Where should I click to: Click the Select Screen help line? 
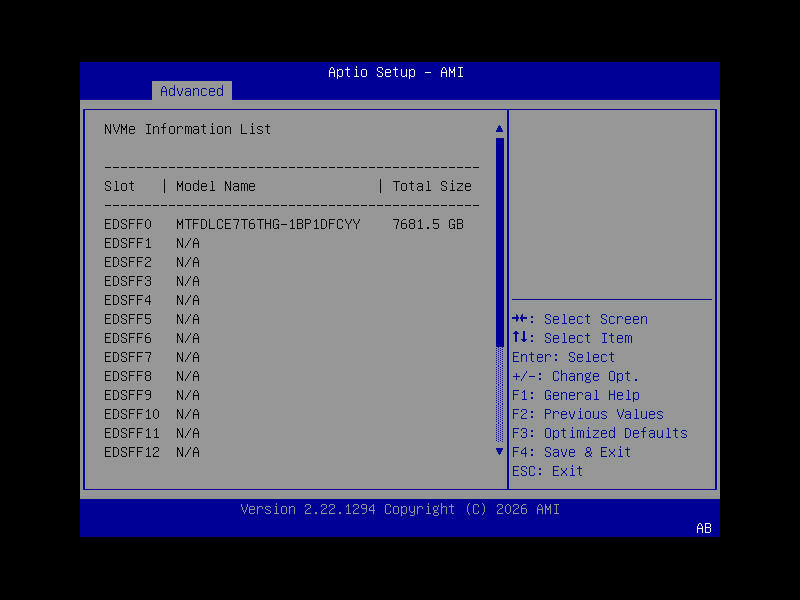[580, 319]
